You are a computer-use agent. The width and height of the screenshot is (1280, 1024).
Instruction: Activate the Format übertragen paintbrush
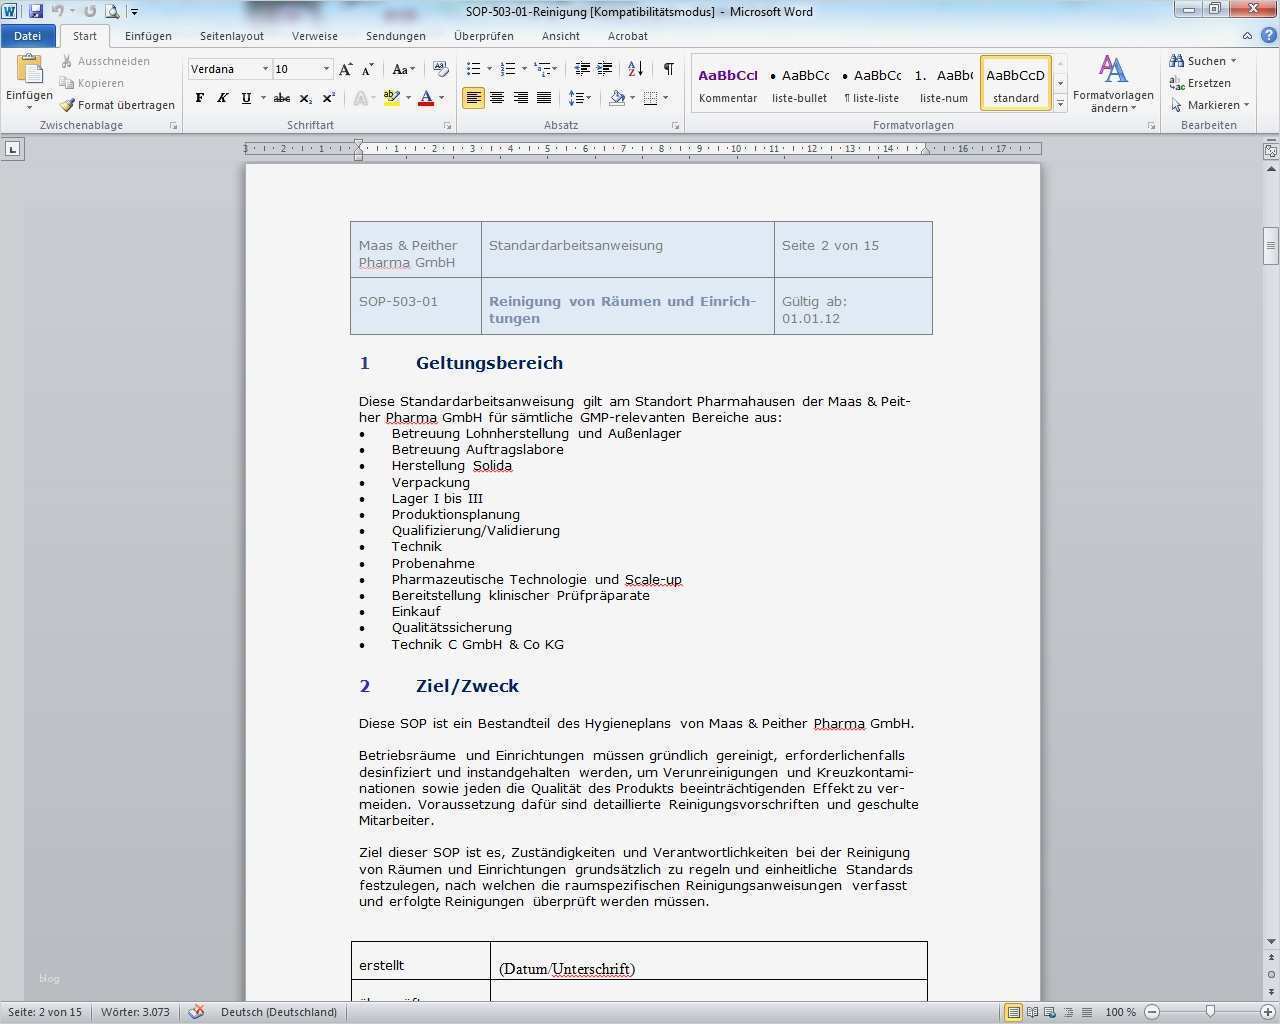point(117,105)
